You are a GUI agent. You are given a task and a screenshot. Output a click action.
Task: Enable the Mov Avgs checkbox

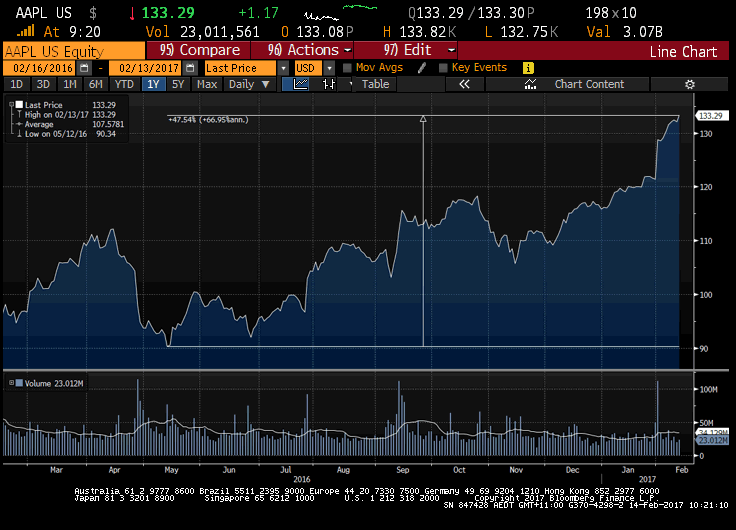point(347,68)
